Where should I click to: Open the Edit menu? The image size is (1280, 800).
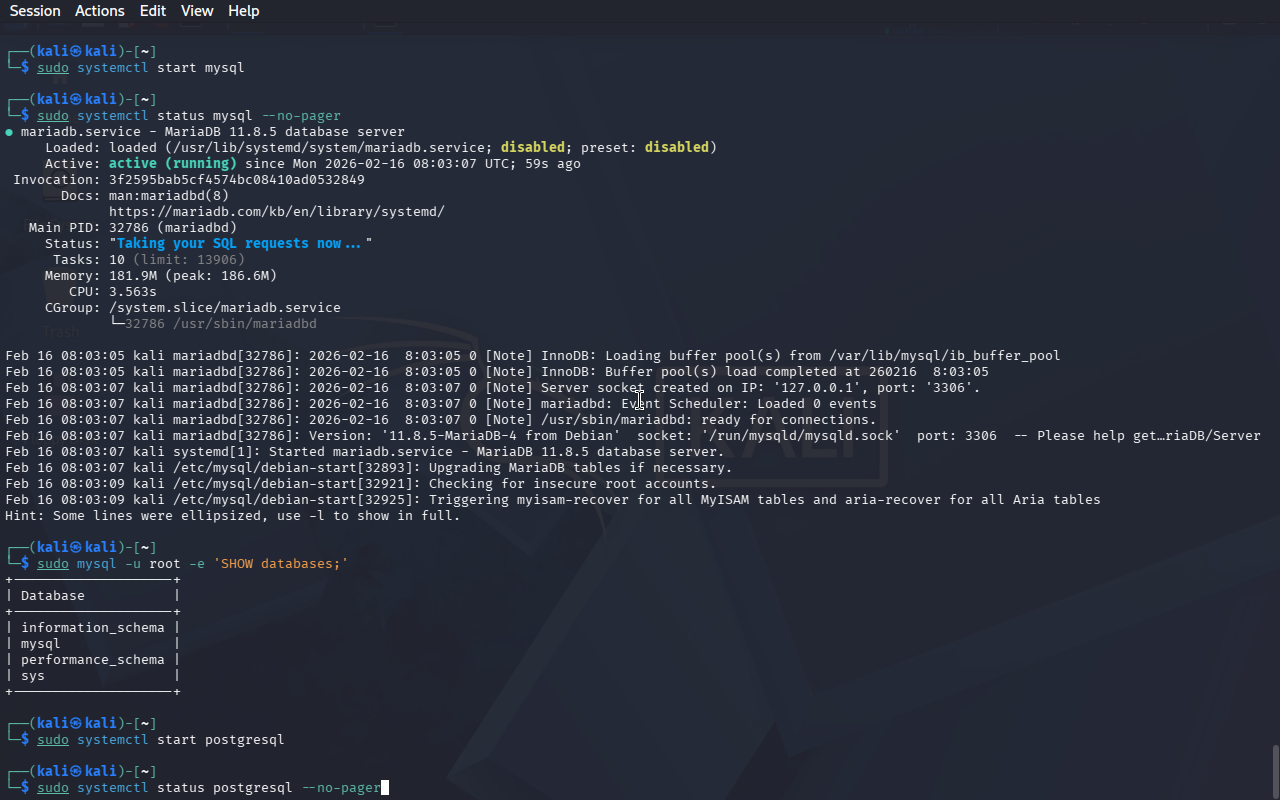[x=153, y=11]
